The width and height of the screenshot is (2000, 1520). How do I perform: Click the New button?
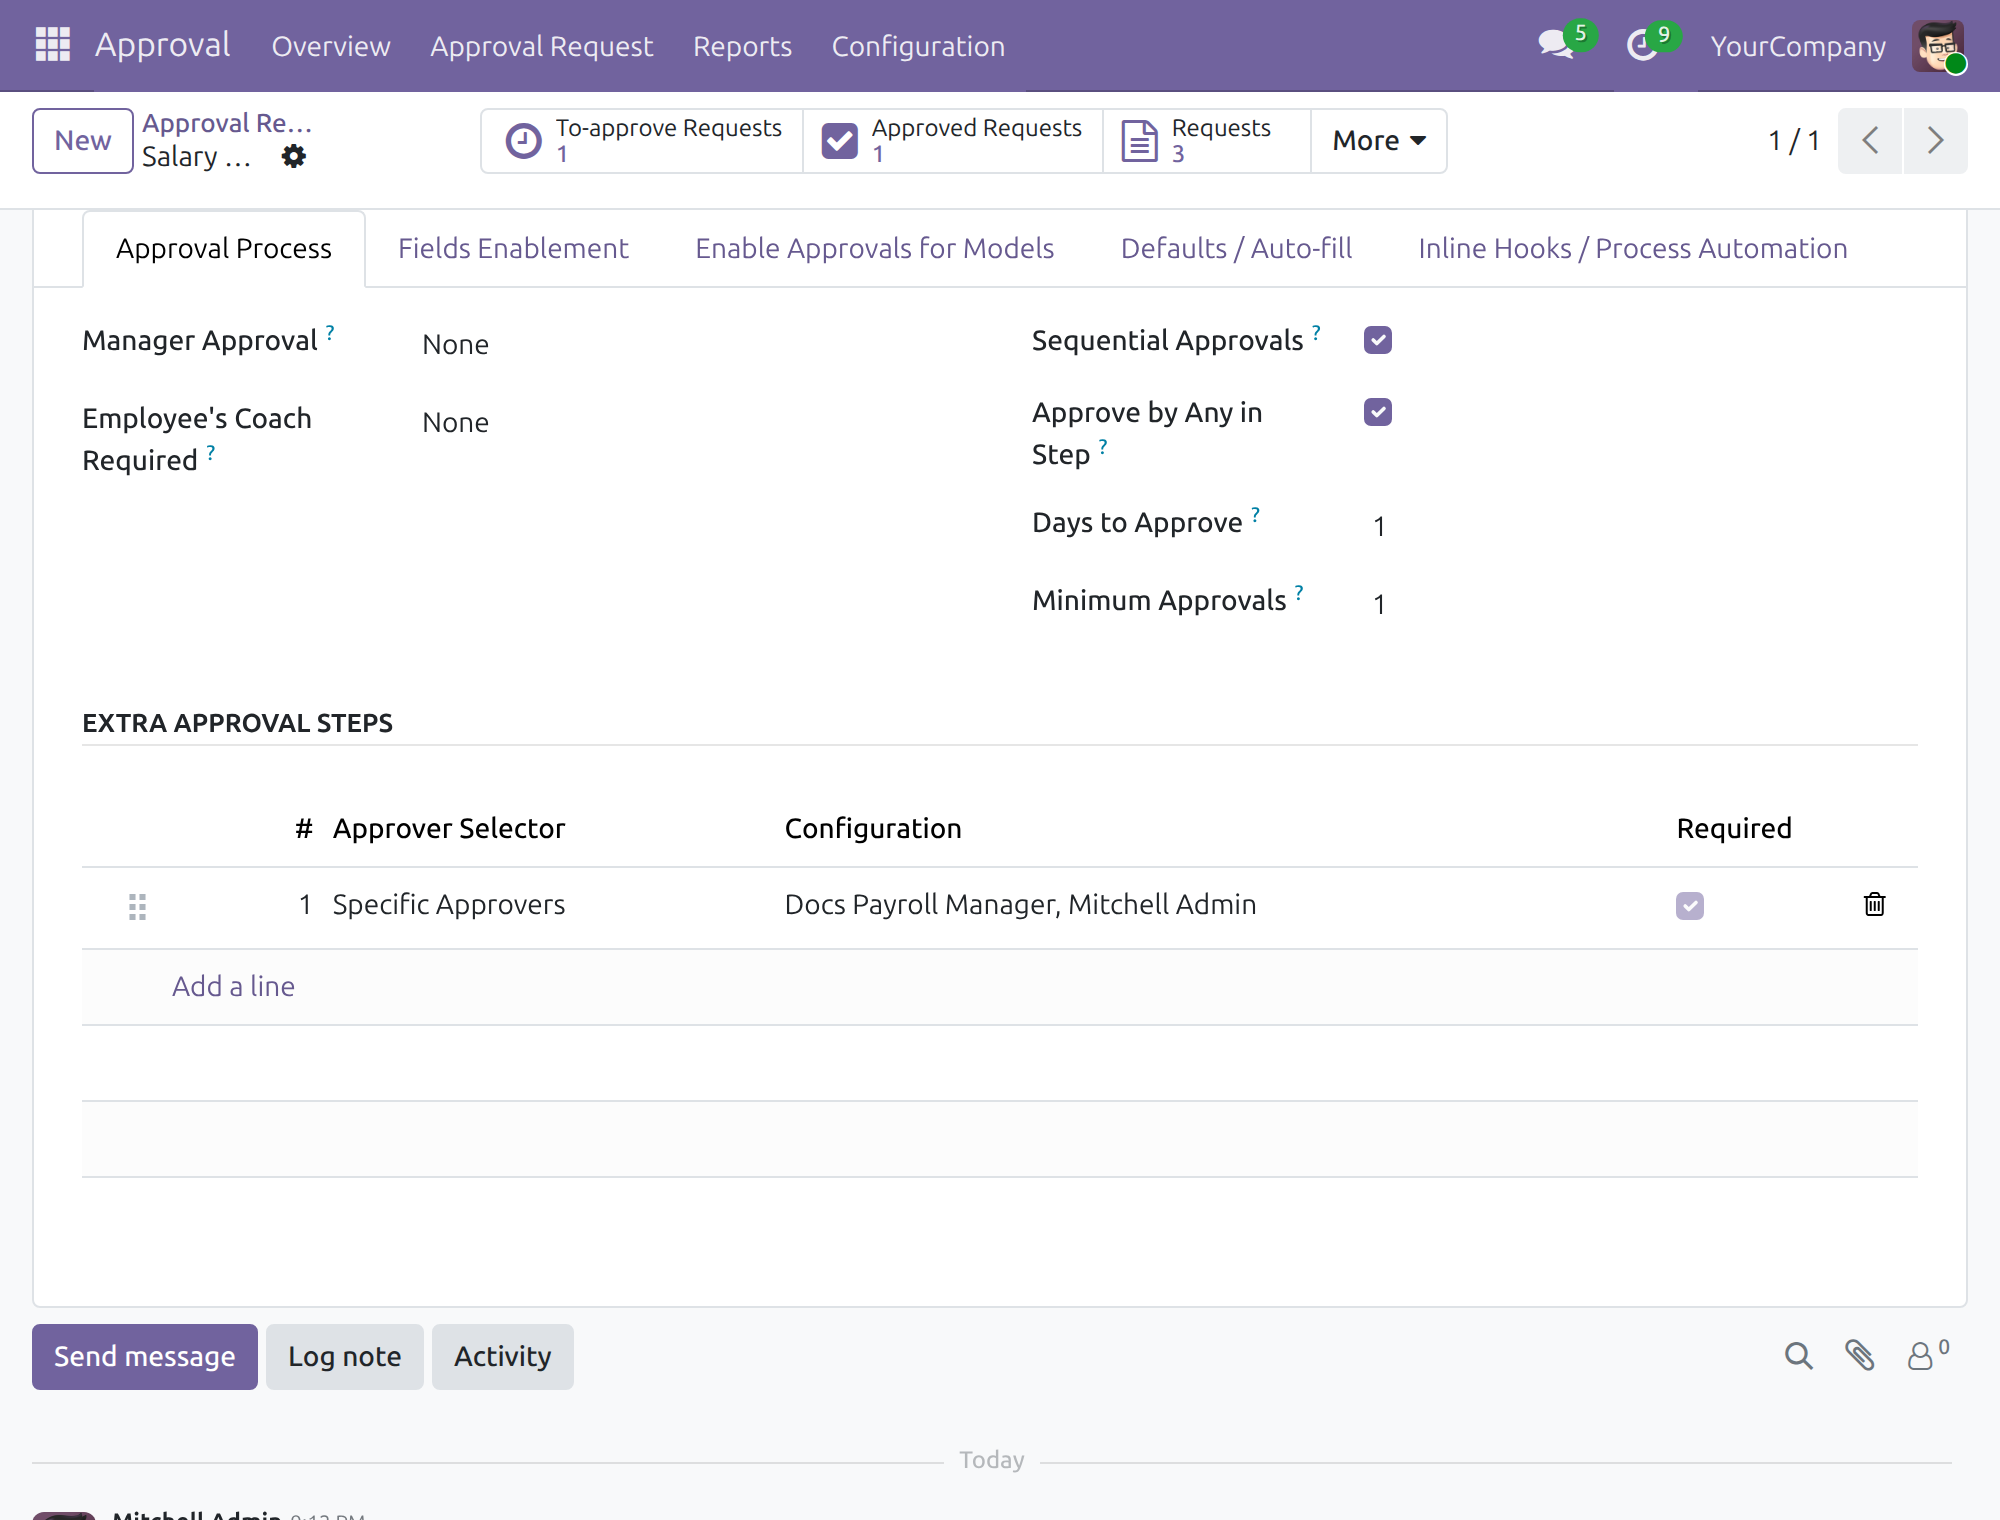point(83,141)
